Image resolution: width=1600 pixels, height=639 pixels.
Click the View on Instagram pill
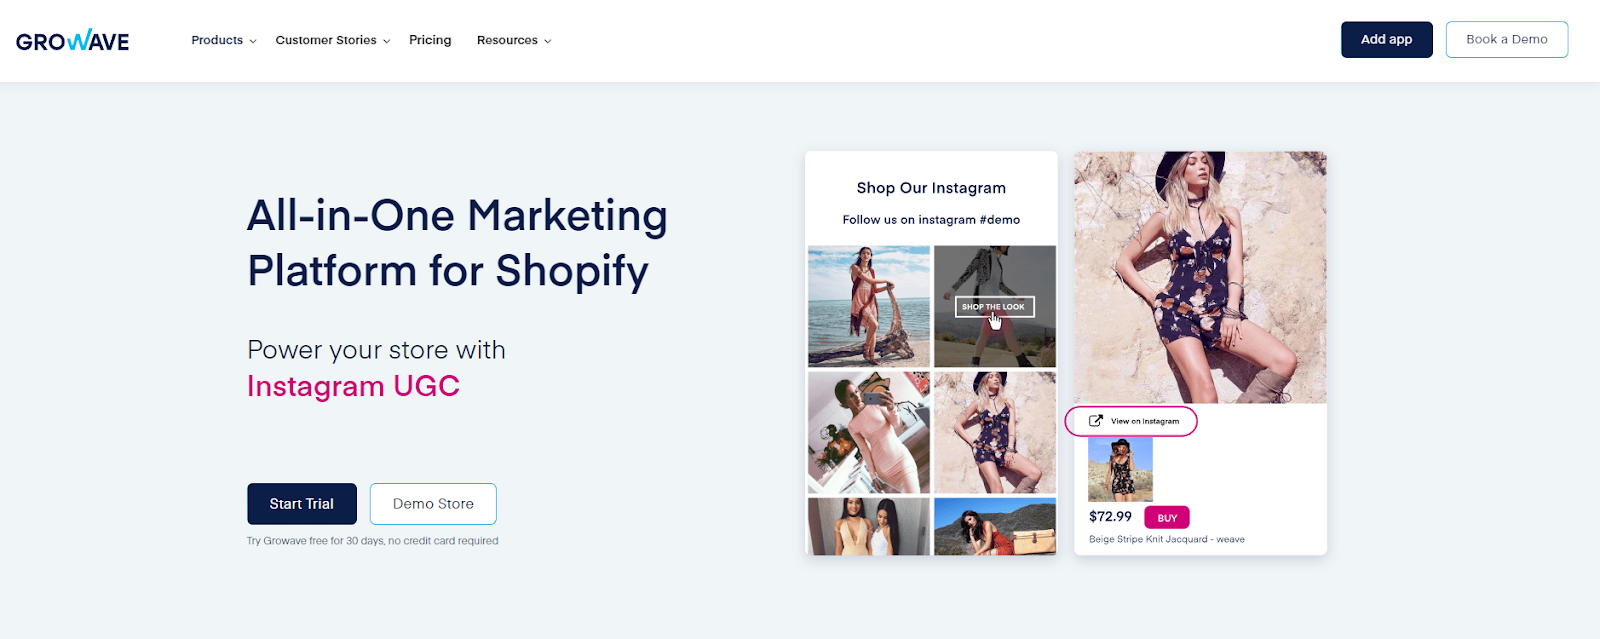1131,421
